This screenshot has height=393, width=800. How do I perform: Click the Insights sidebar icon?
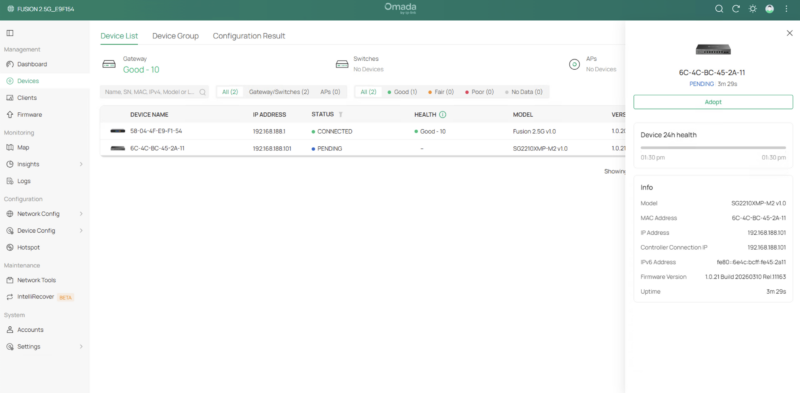point(10,164)
